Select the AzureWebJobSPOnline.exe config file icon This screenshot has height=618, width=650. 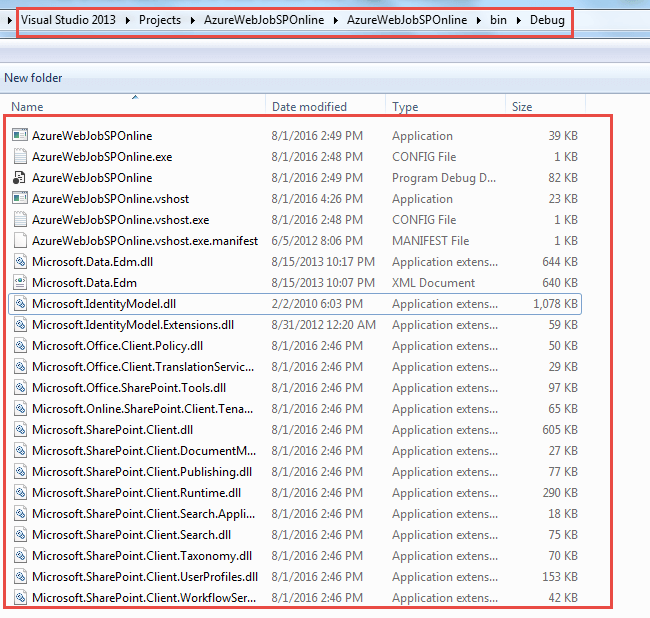point(20,156)
